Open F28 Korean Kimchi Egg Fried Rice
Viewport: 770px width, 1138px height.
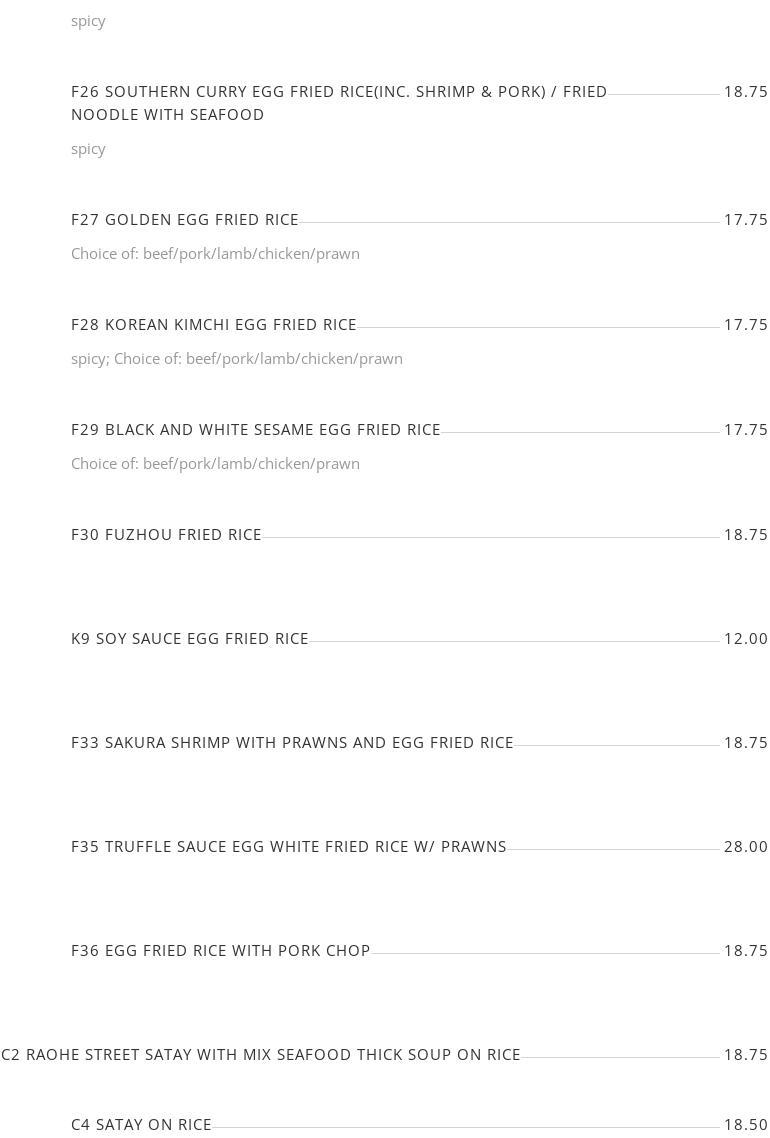pos(213,325)
